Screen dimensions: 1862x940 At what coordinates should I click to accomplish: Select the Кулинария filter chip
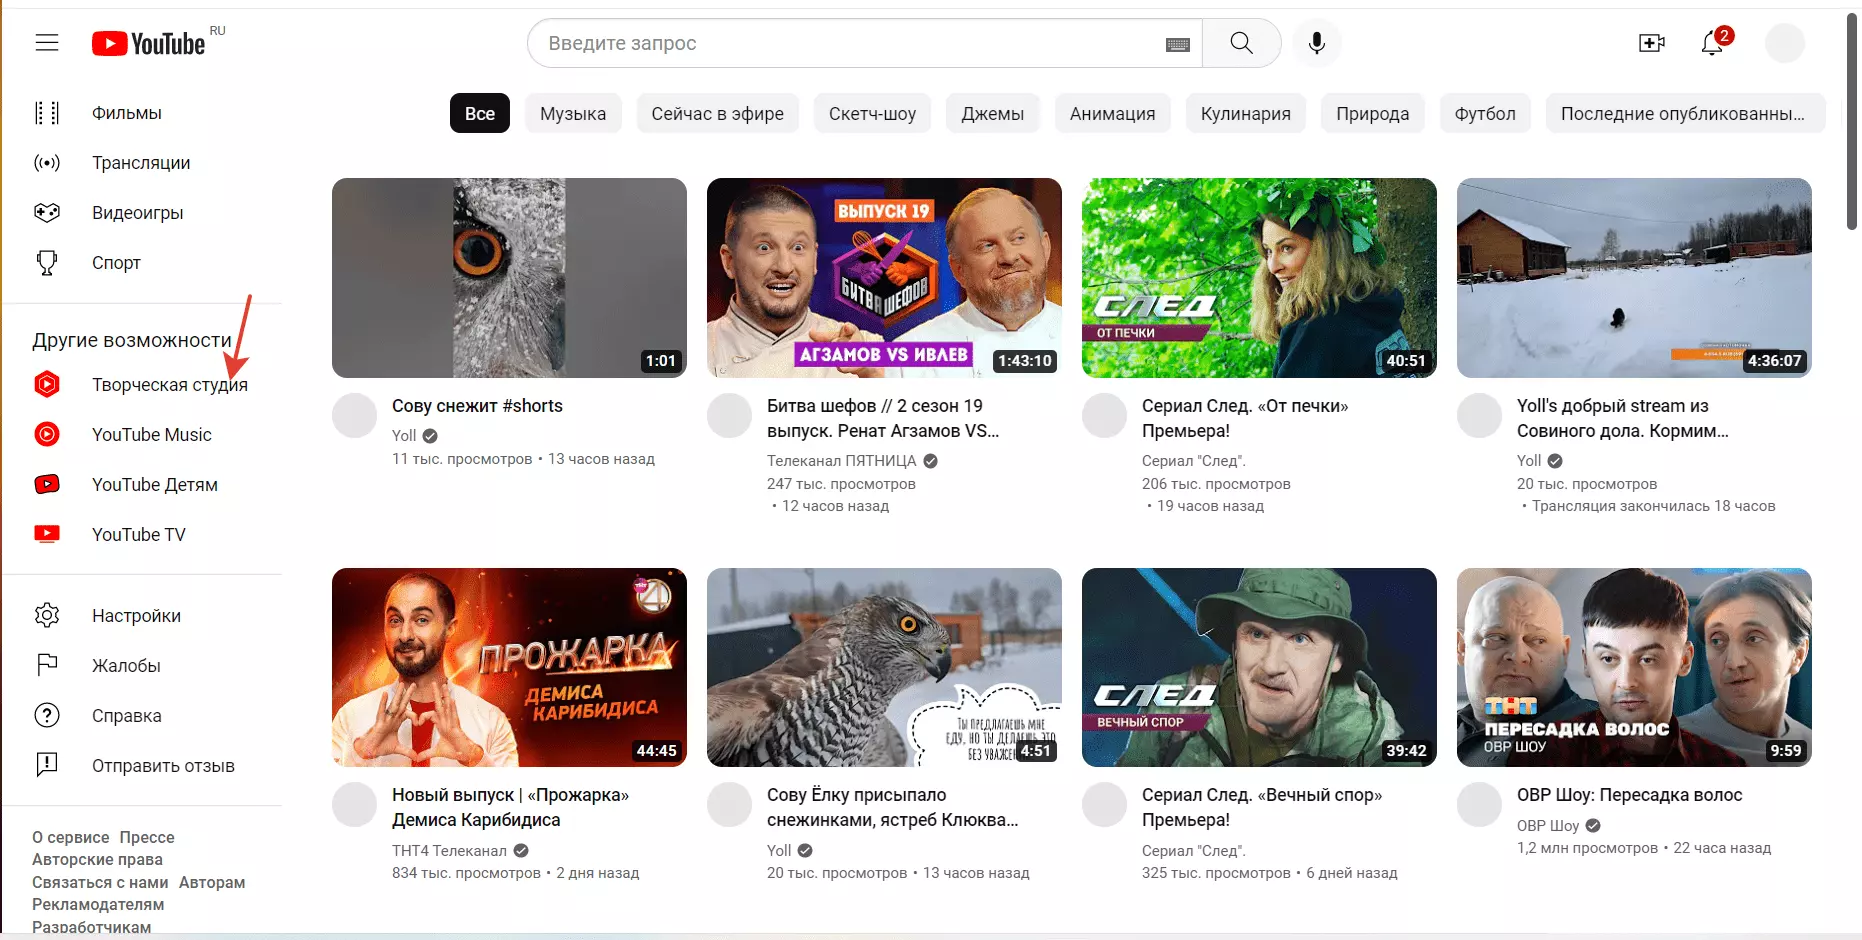1246,113
